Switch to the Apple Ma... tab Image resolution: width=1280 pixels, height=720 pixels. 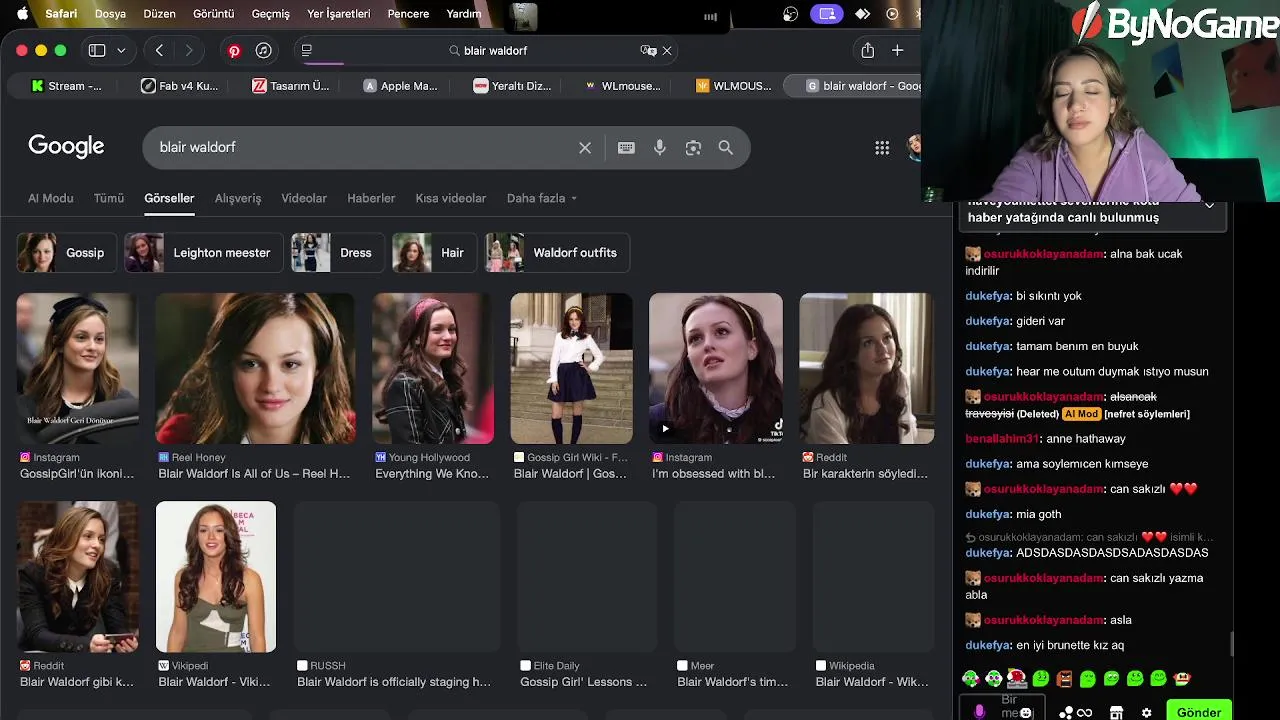pyautogui.click(x=400, y=86)
